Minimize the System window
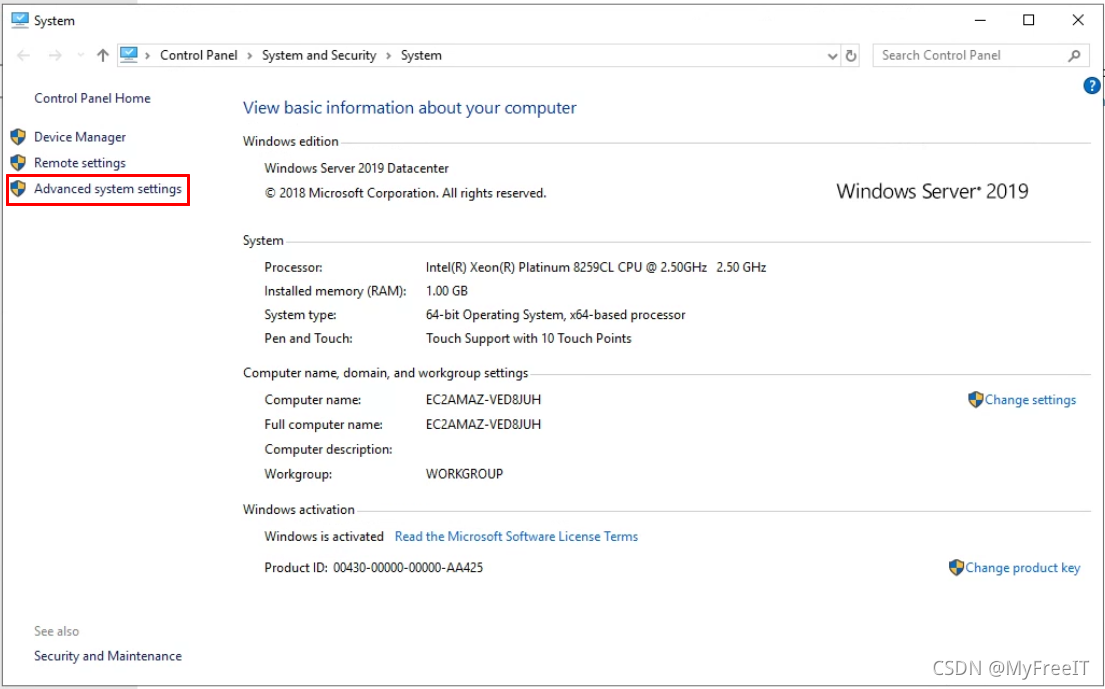 (x=980, y=20)
